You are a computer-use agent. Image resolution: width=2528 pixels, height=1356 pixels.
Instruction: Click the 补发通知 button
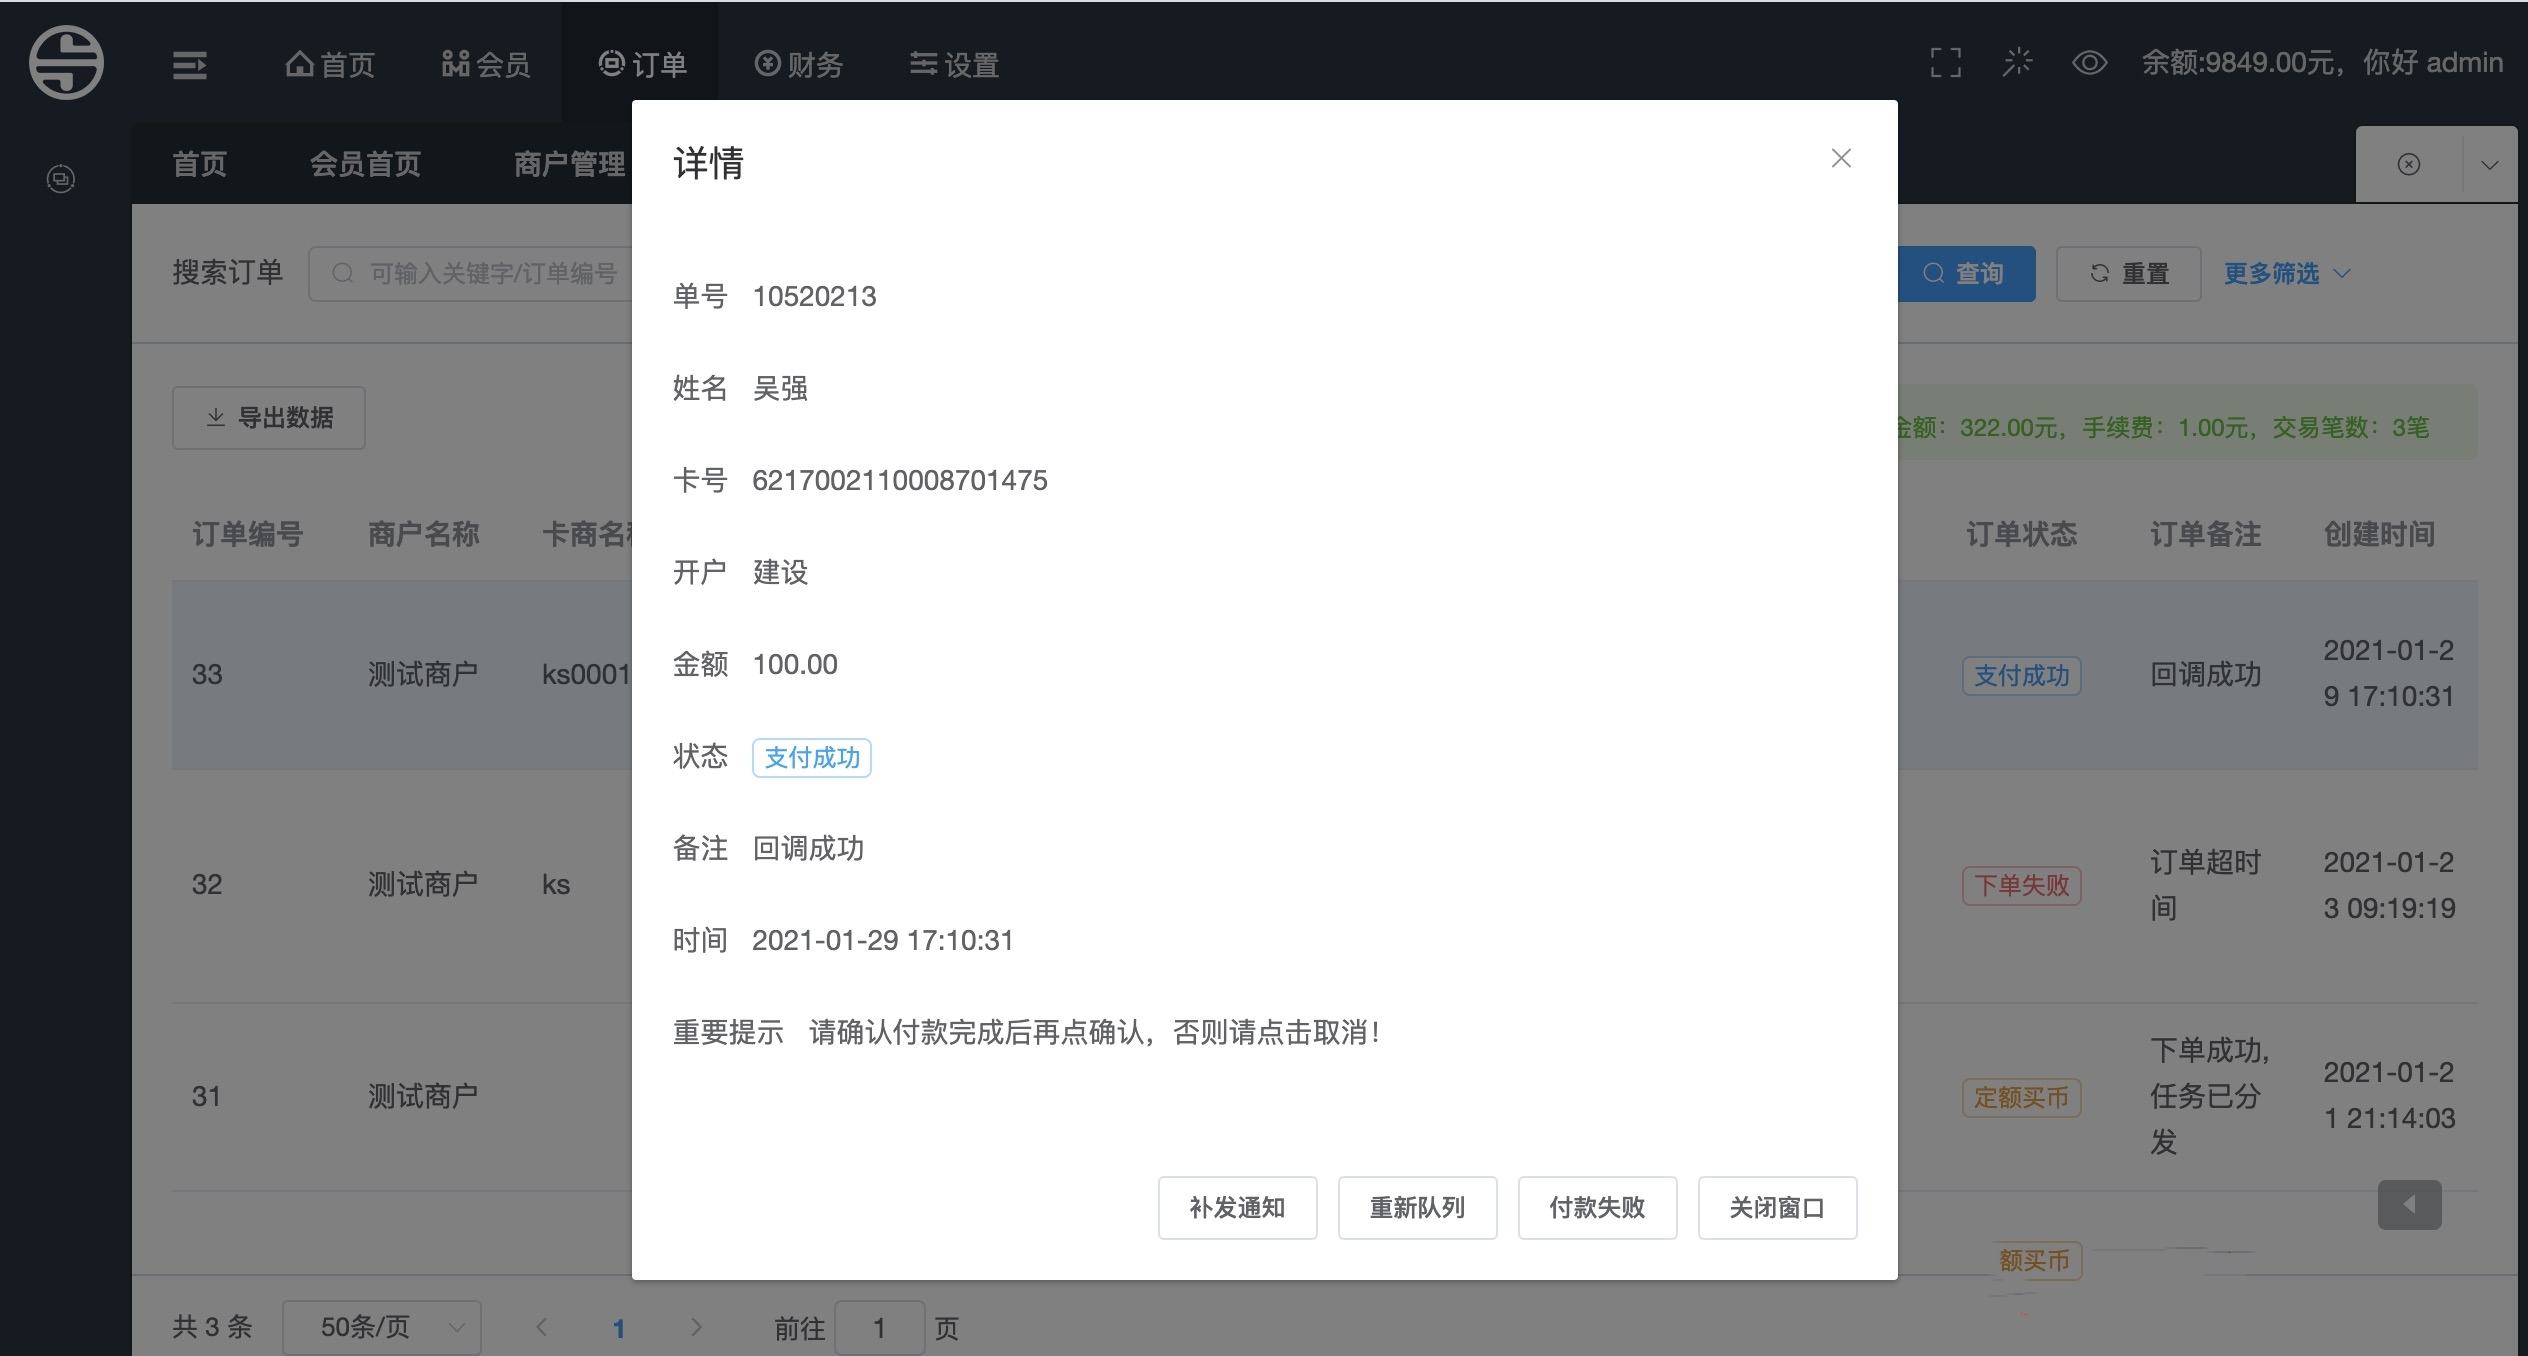tap(1237, 1207)
